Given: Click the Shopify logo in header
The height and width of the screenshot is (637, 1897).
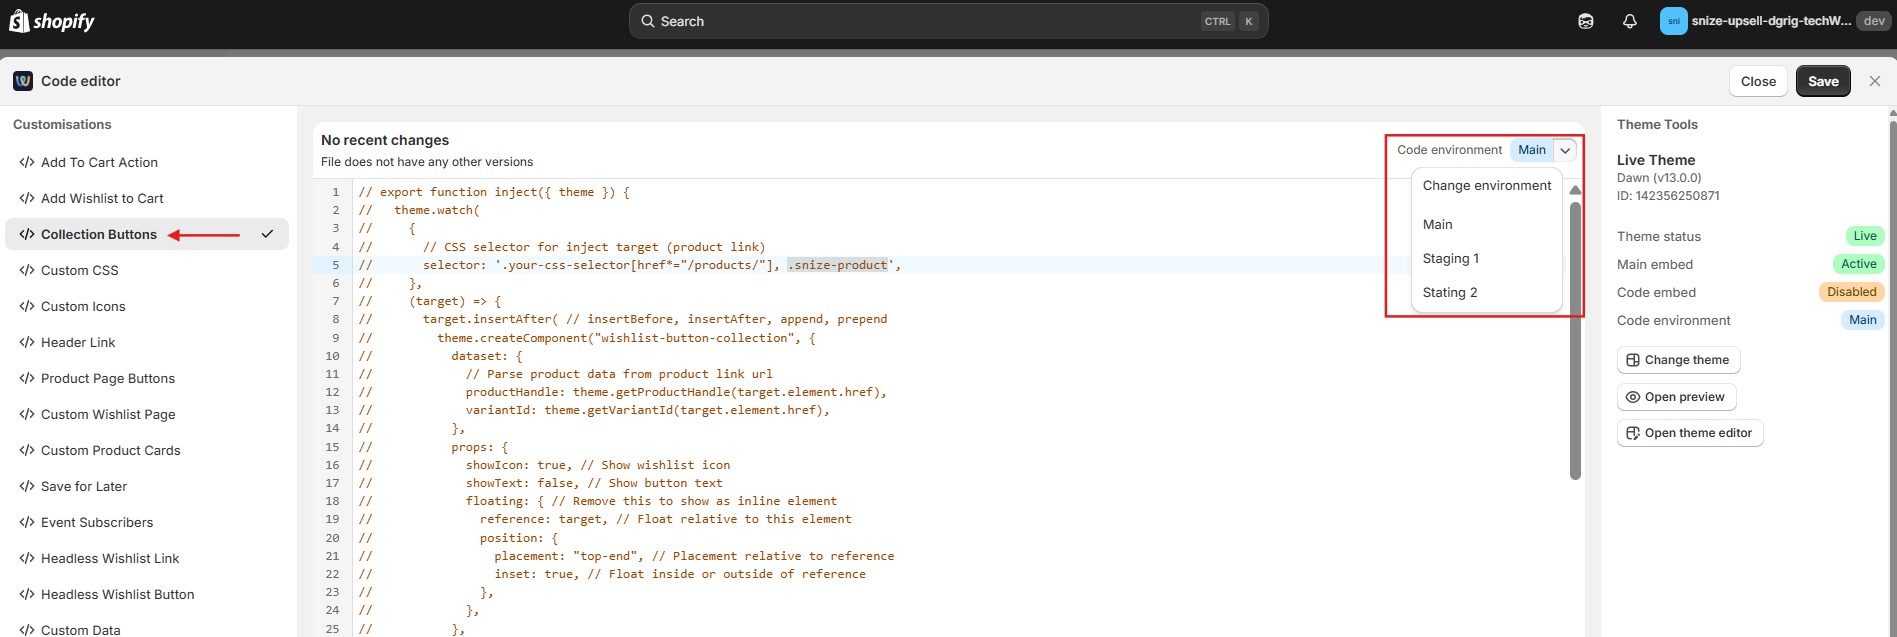Looking at the screenshot, I should pyautogui.click(x=52, y=21).
